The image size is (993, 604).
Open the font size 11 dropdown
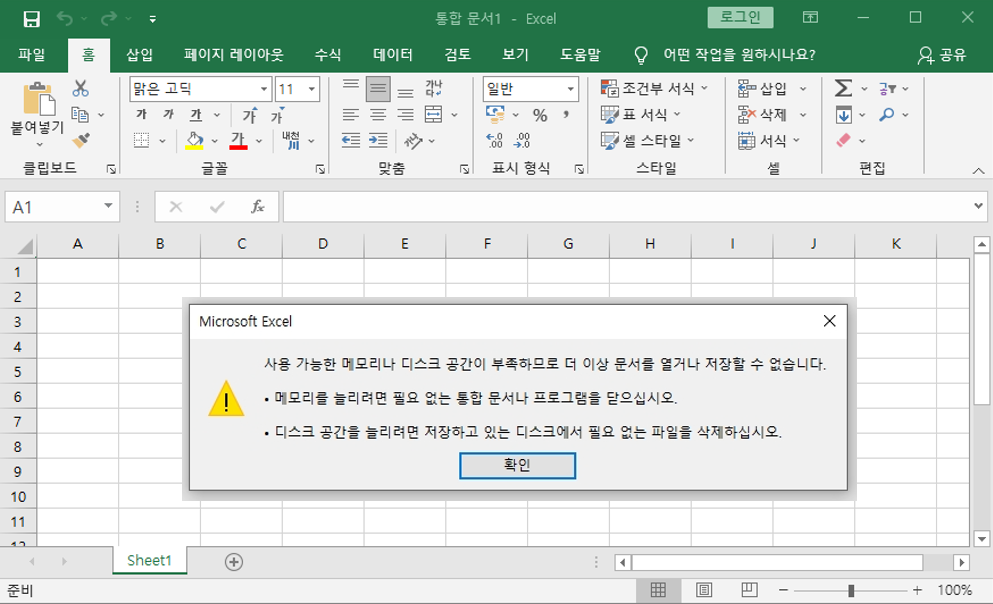point(312,89)
